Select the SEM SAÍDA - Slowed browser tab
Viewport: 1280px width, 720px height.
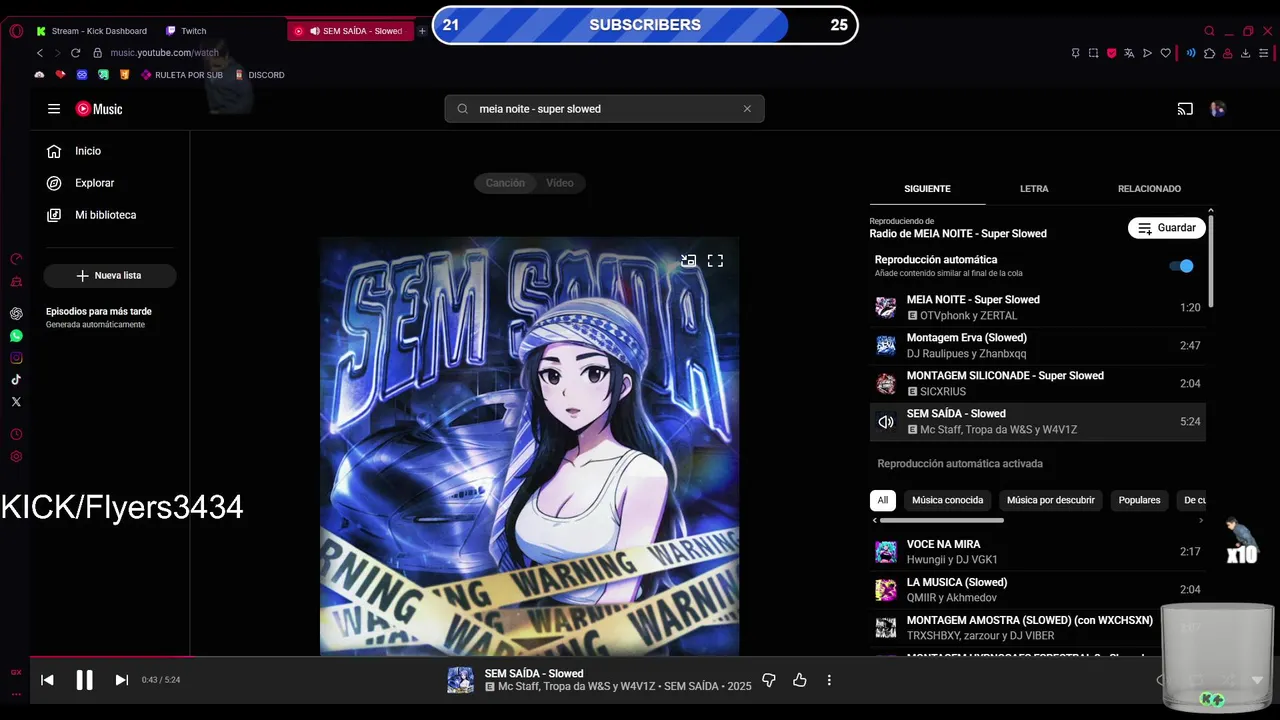[x=351, y=31]
